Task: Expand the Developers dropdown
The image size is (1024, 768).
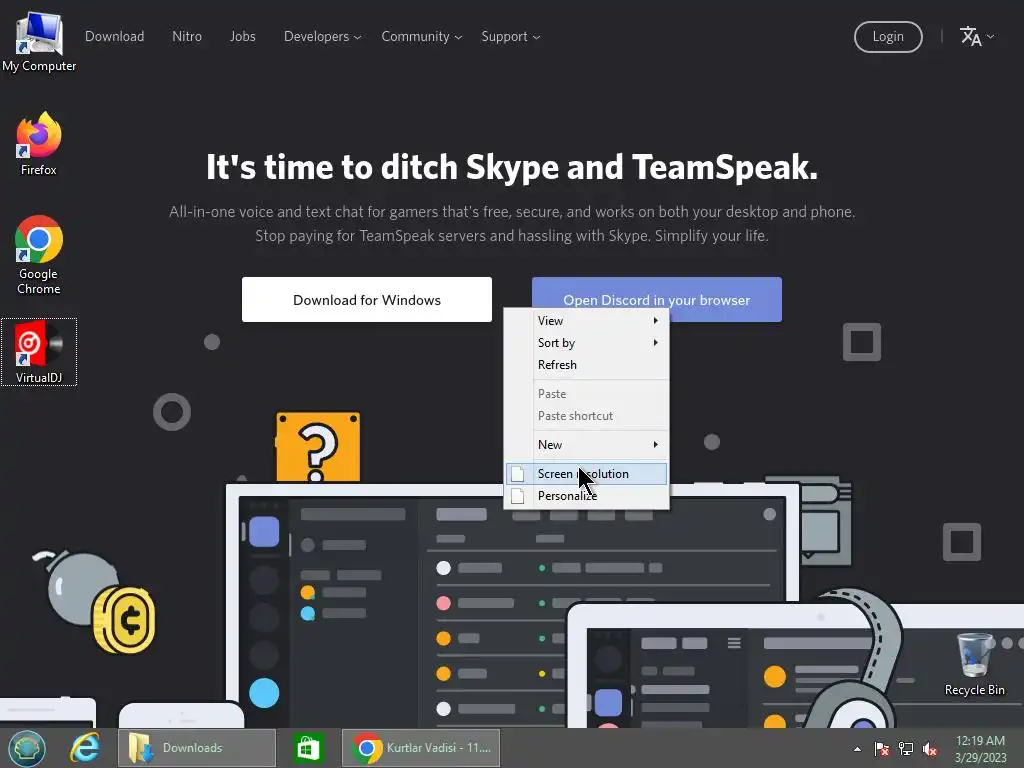Action: pyautogui.click(x=322, y=37)
